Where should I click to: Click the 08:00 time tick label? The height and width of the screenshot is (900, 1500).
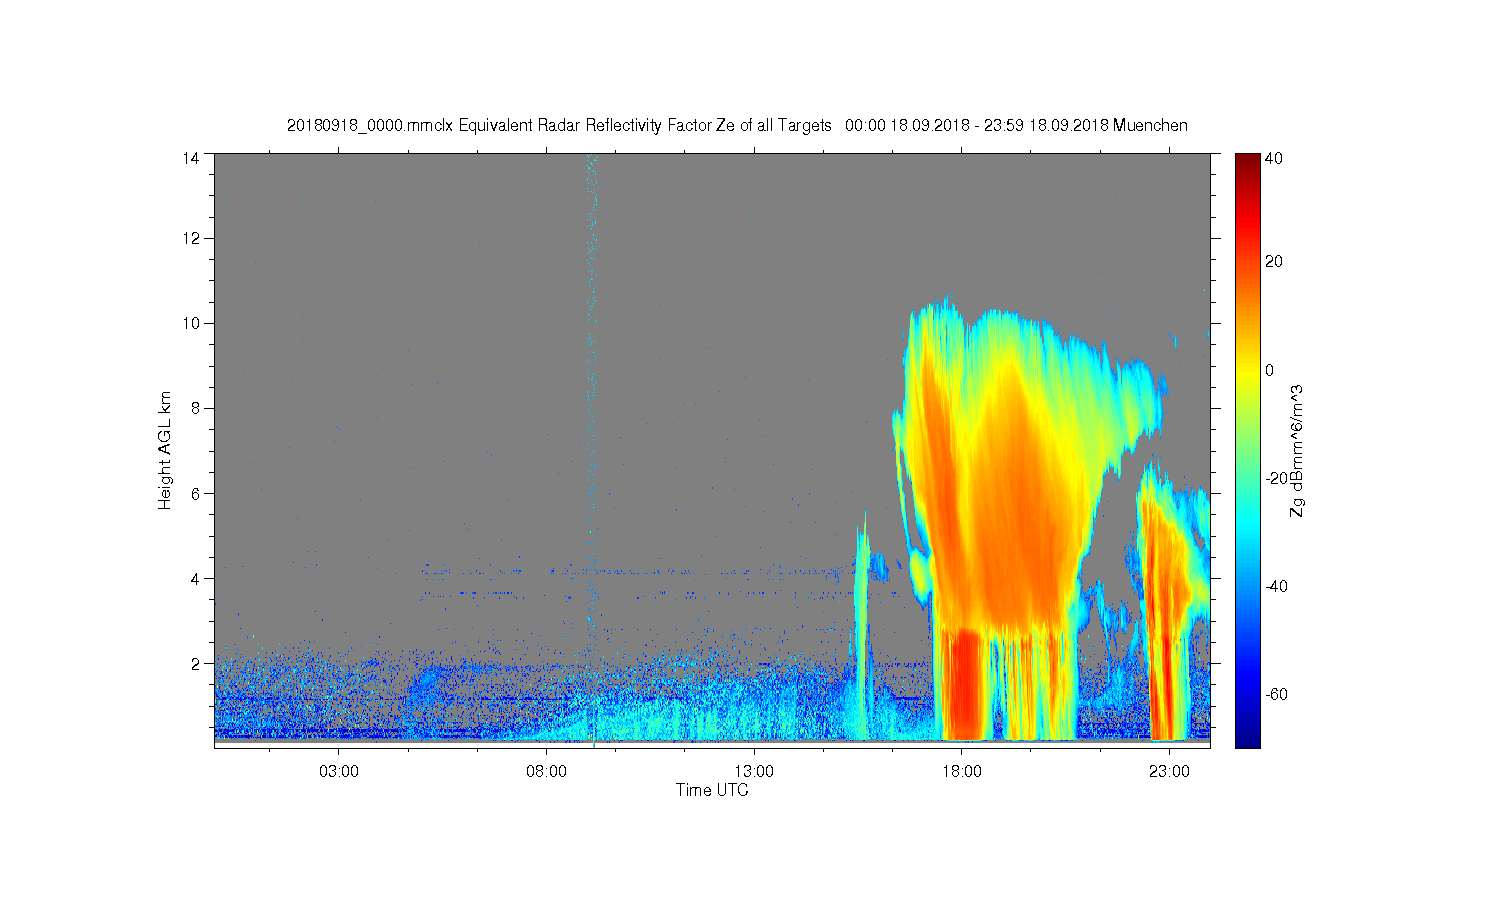pyautogui.click(x=546, y=772)
